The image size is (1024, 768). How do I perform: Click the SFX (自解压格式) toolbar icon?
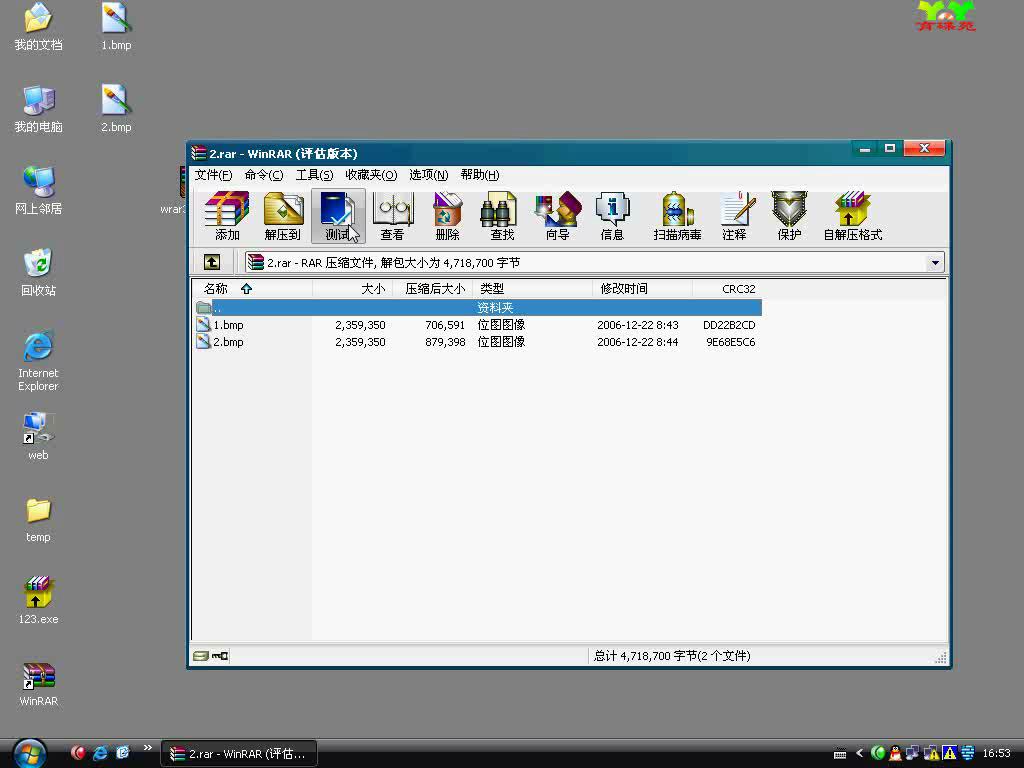point(852,216)
